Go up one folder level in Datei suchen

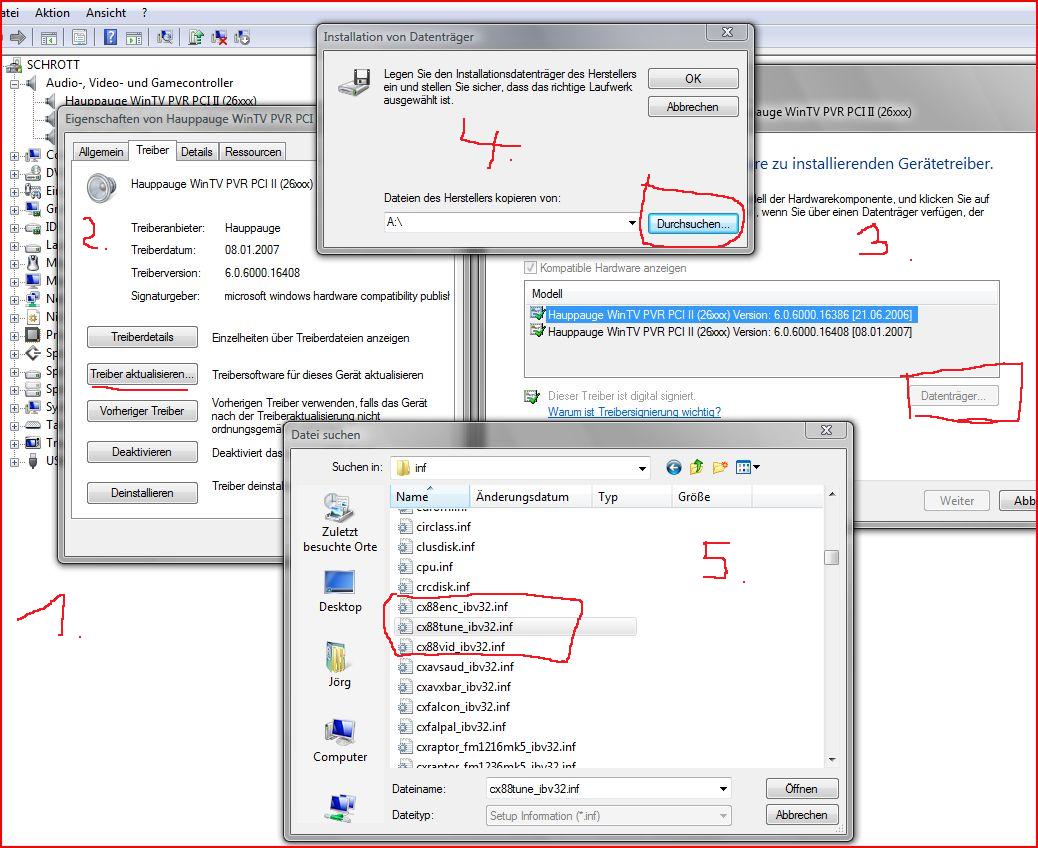(696, 467)
